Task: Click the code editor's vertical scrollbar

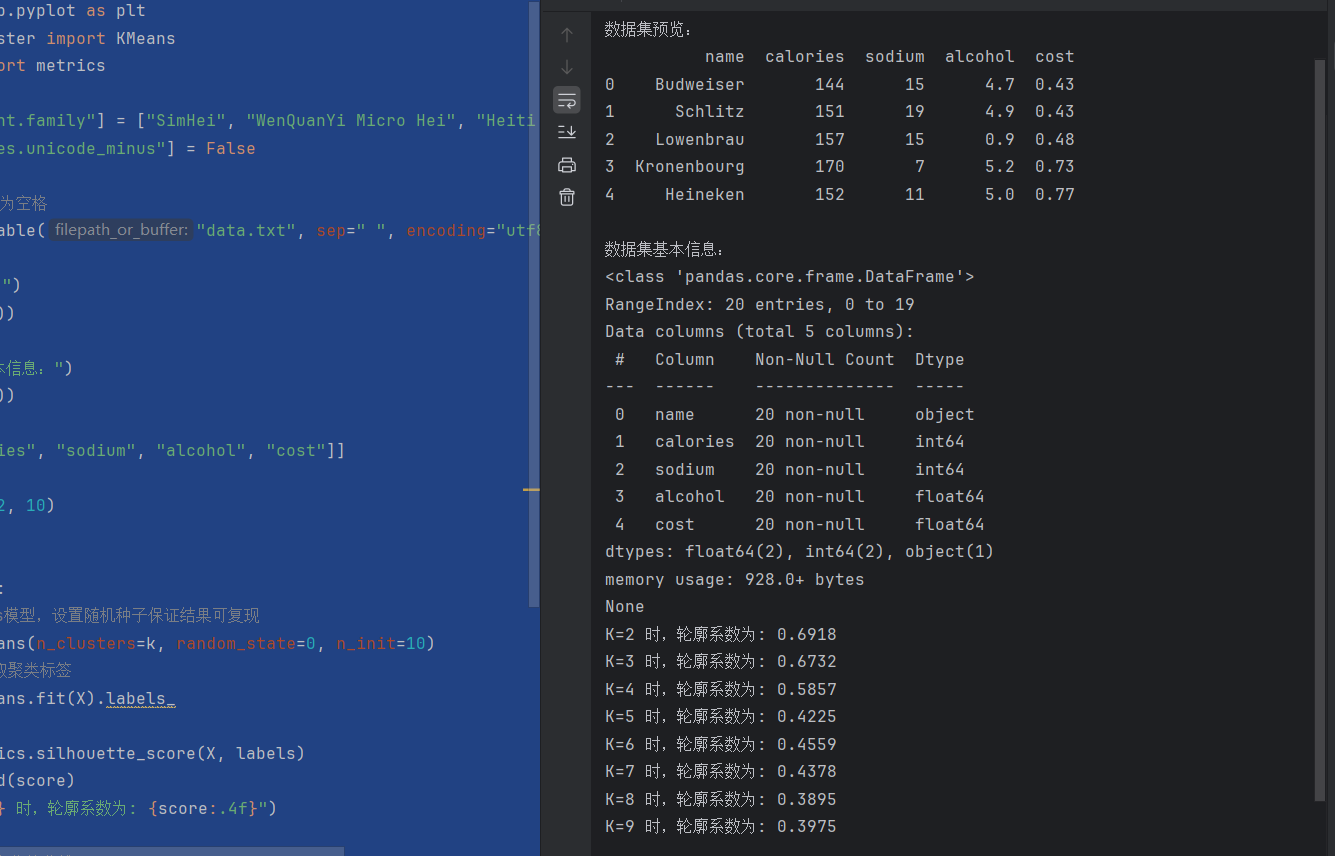Action: tap(534, 305)
